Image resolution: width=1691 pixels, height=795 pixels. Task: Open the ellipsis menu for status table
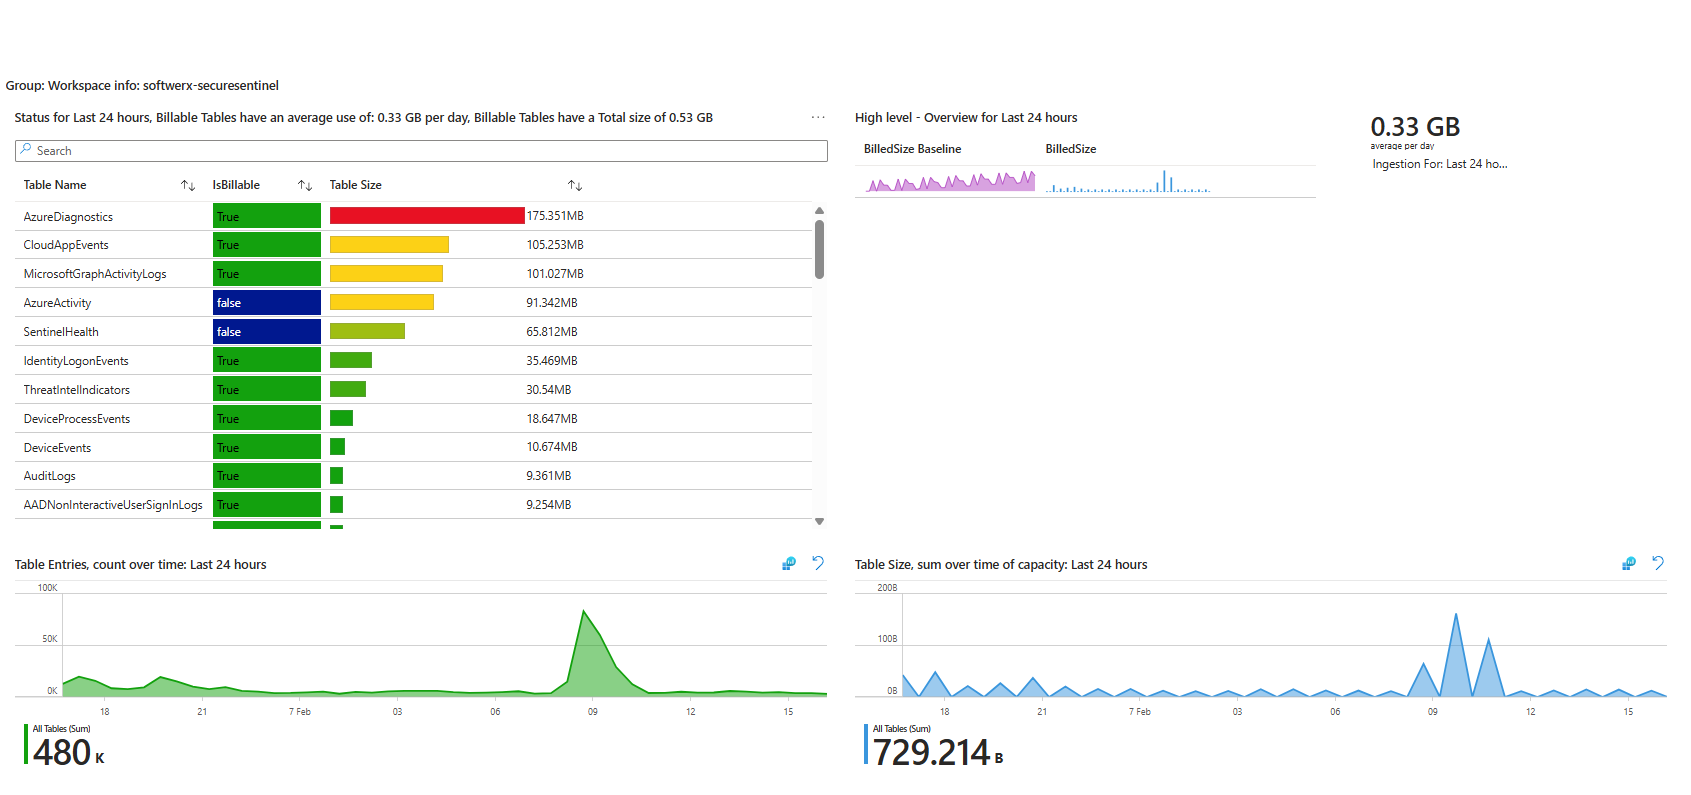[818, 117]
